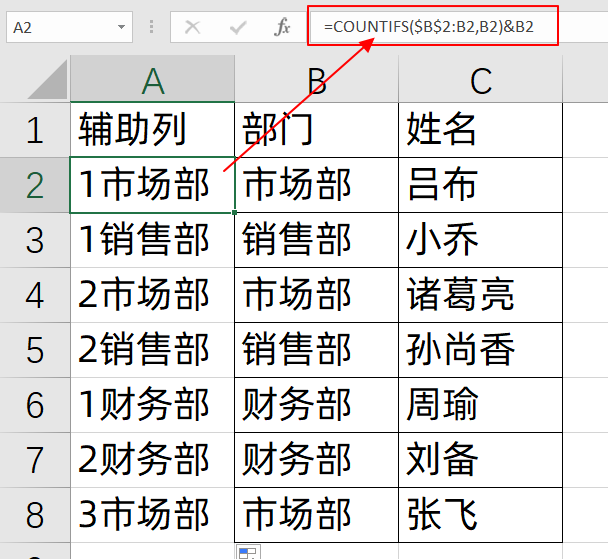Open the Insert Function fx icon
The width and height of the screenshot is (608, 559).
282,27
